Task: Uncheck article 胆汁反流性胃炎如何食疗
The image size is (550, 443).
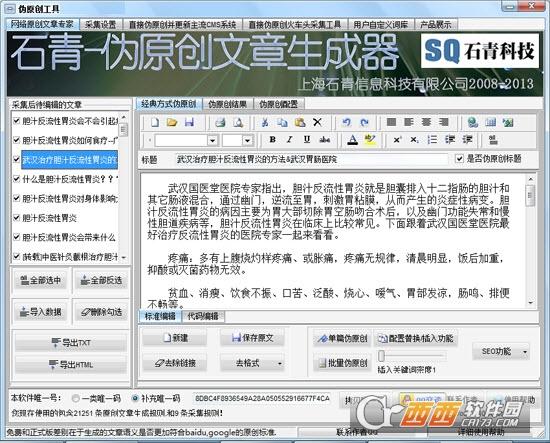Action: (x=16, y=140)
